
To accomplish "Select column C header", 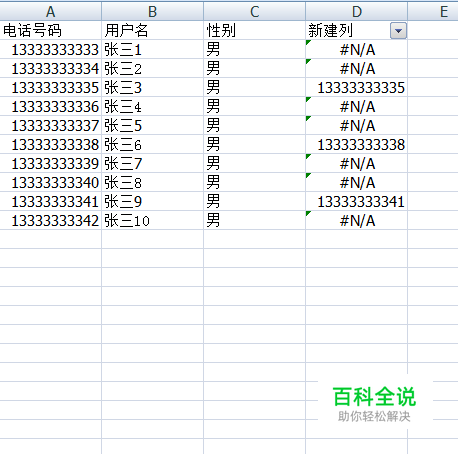I will coord(255,12).
